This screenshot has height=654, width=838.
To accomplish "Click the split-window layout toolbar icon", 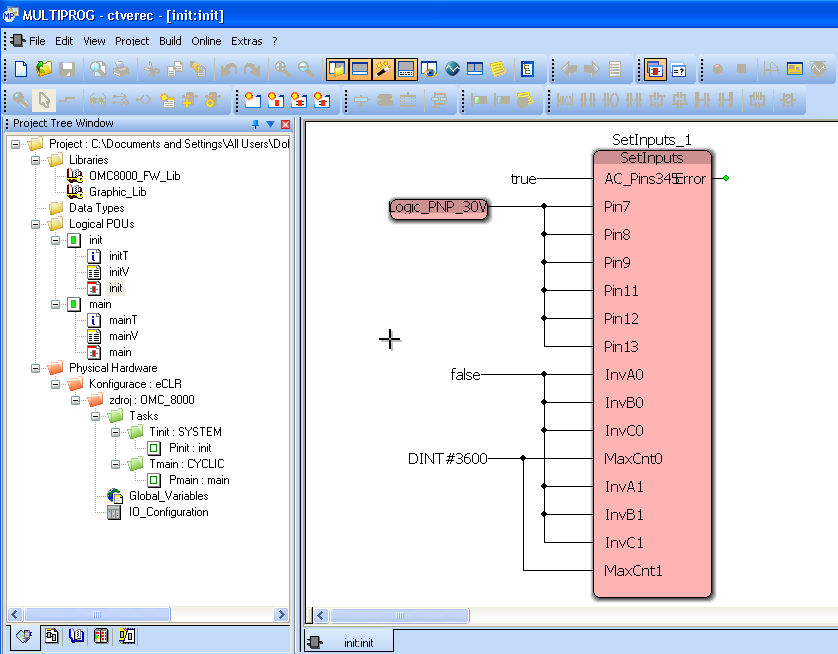I will [475, 69].
